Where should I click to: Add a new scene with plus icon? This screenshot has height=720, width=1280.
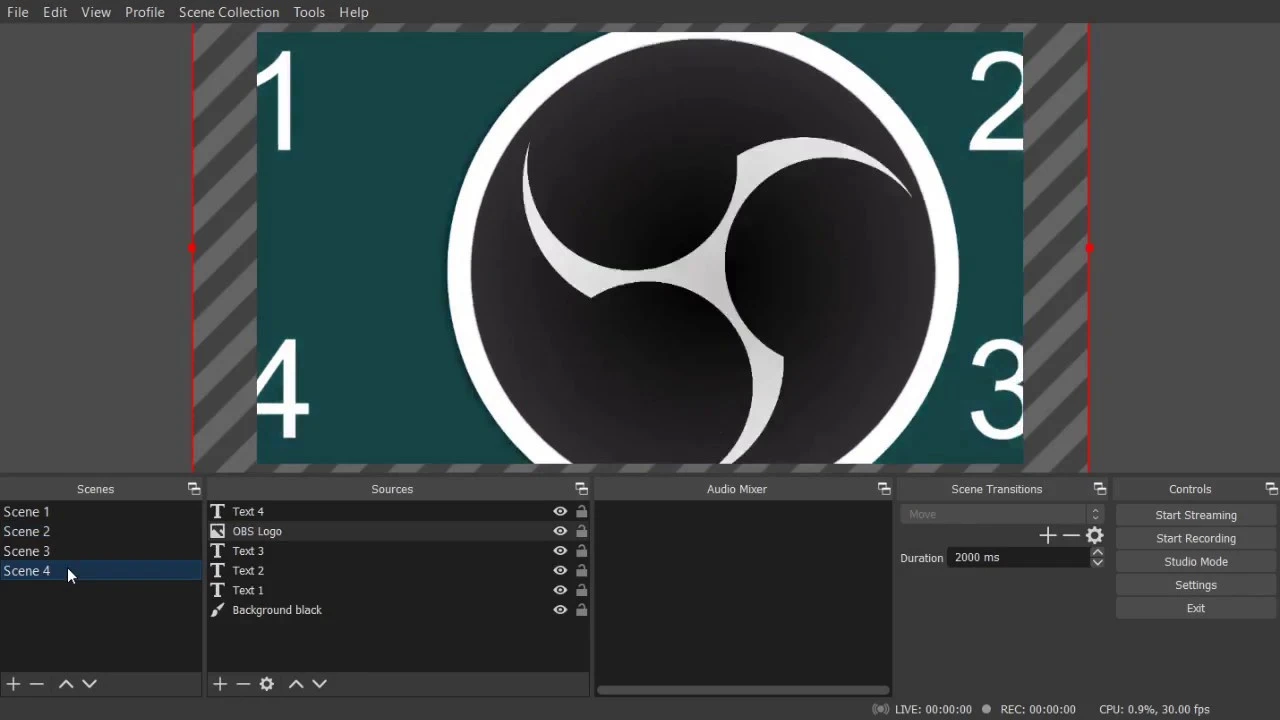tap(13, 684)
